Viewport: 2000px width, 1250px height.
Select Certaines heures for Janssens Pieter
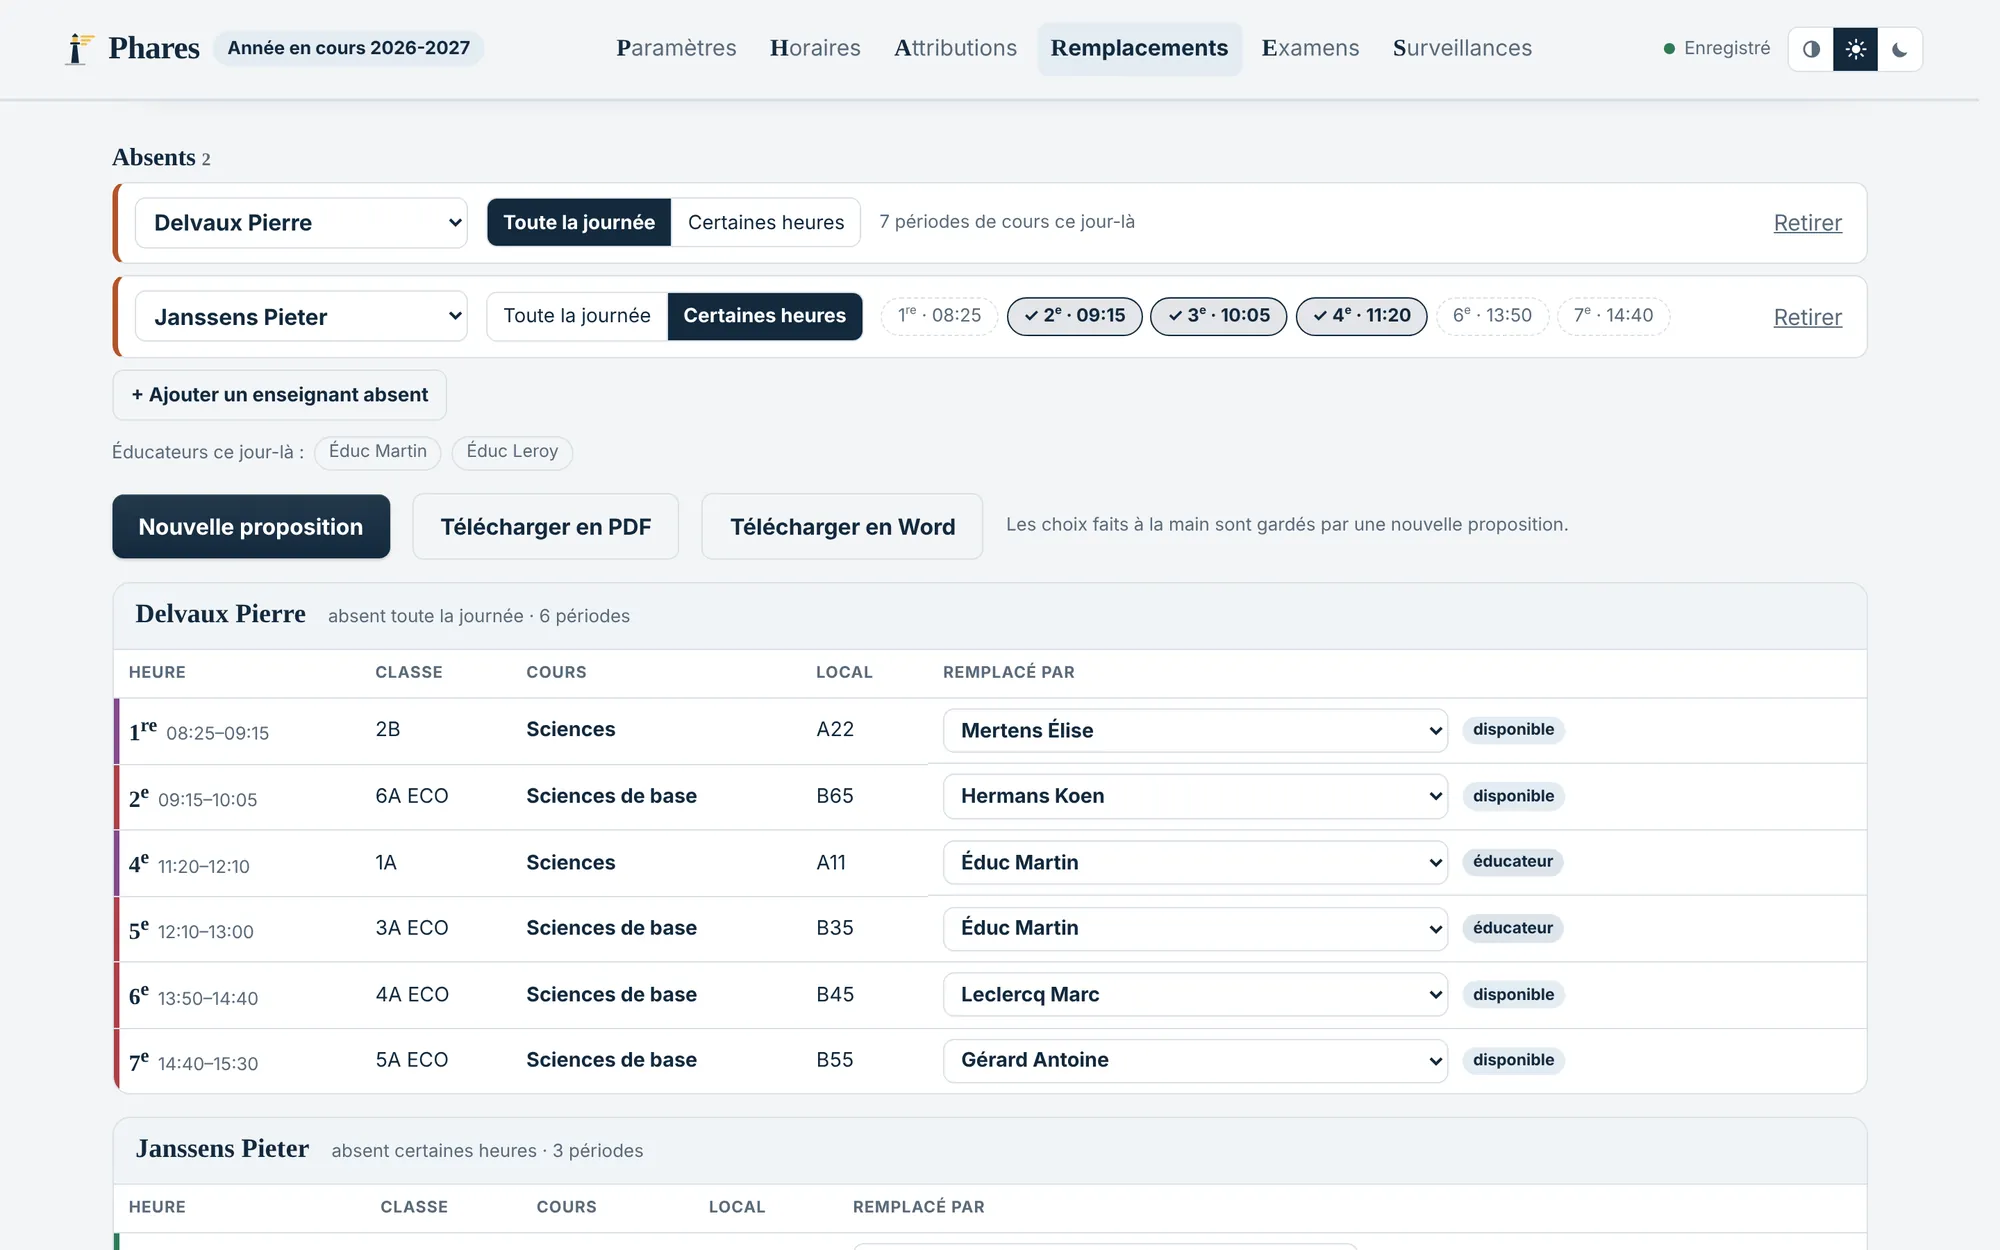coord(765,316)
